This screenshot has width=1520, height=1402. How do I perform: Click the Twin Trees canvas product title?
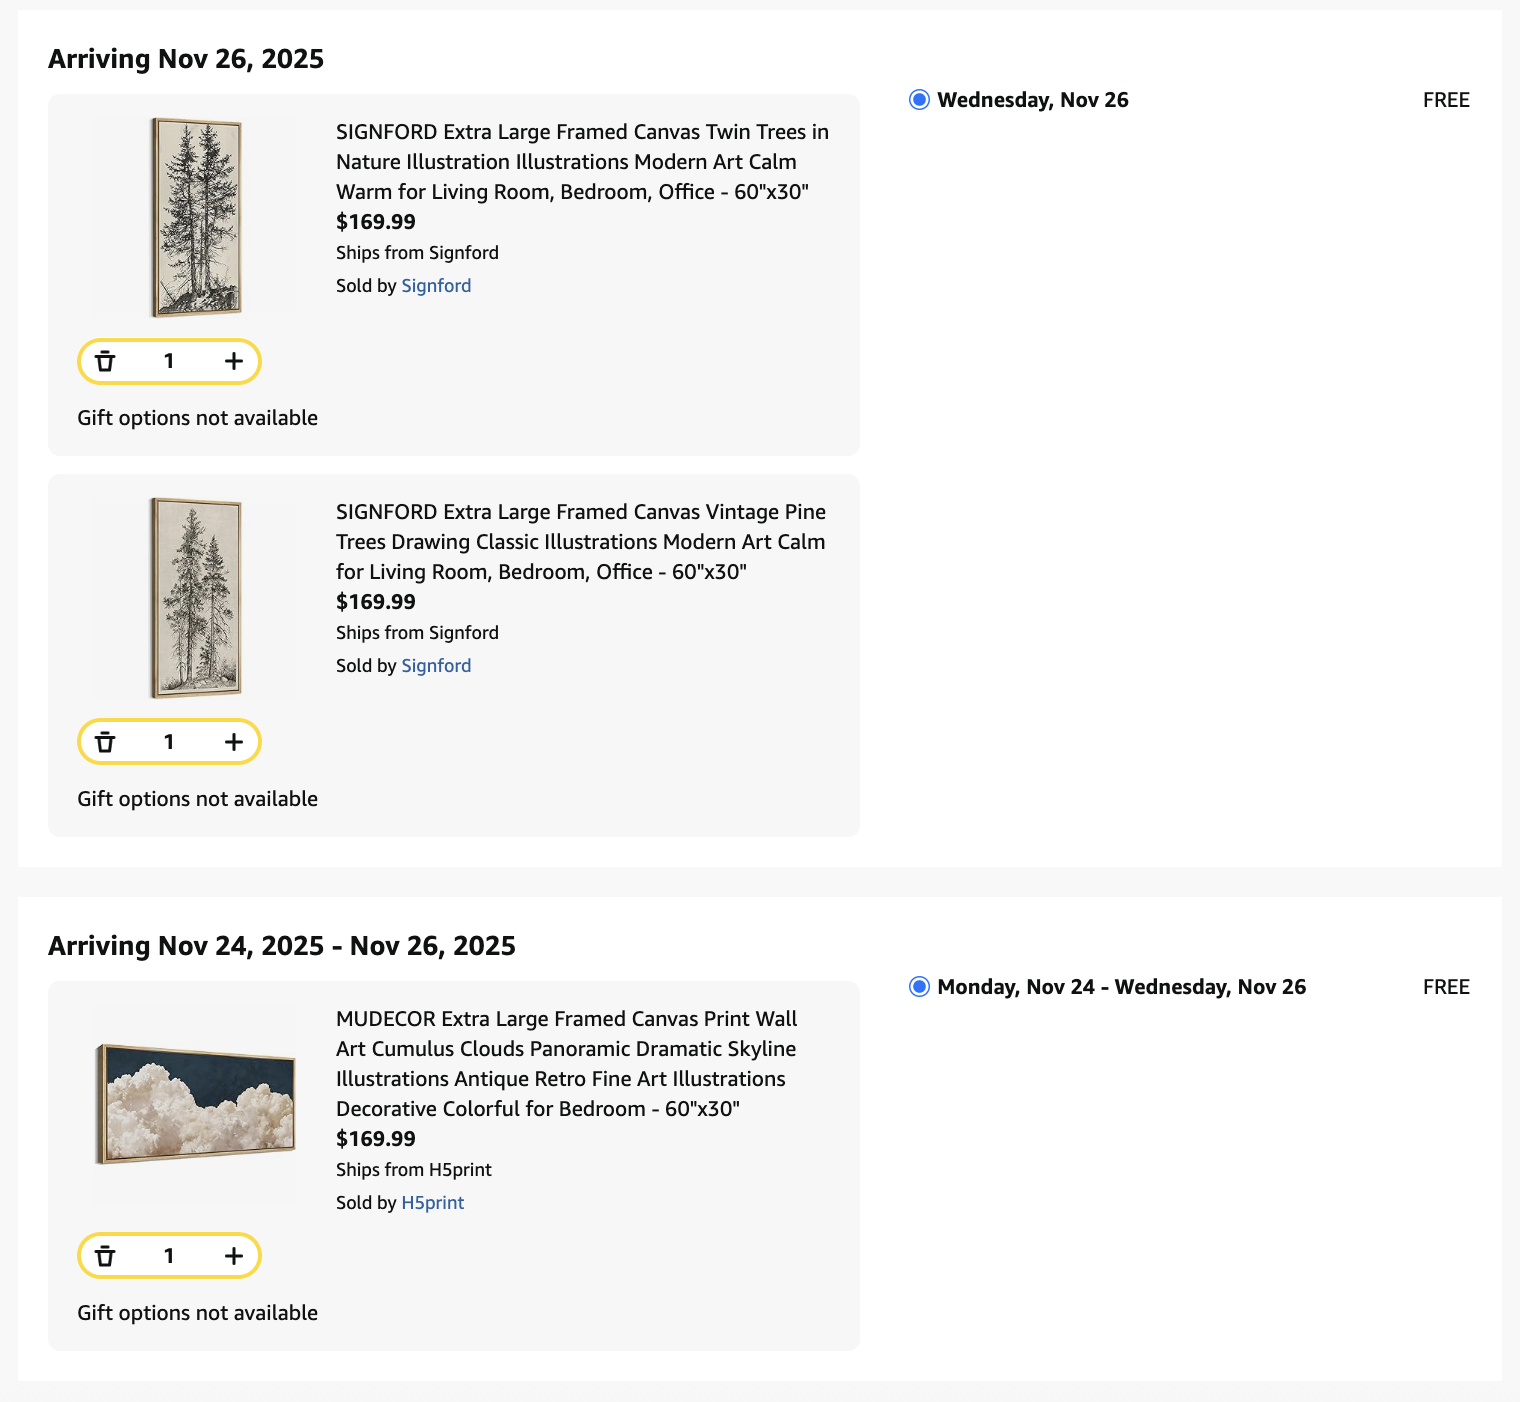click(x=582, y=162)
